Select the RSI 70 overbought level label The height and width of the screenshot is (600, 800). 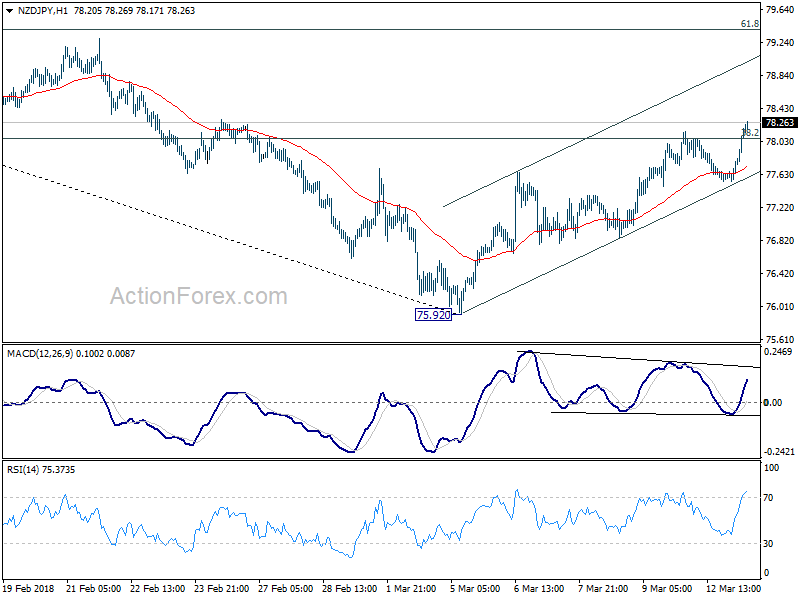point(768,497)
